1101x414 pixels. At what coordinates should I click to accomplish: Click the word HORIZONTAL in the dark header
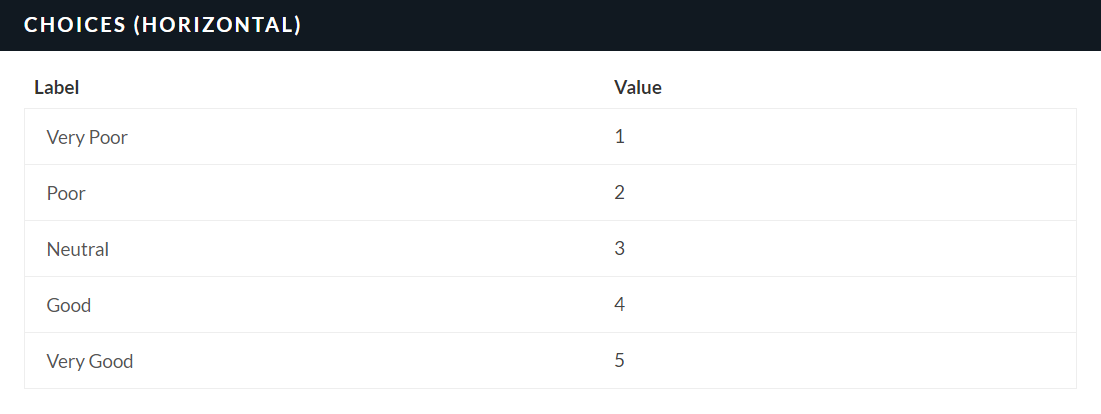[217, 25]
